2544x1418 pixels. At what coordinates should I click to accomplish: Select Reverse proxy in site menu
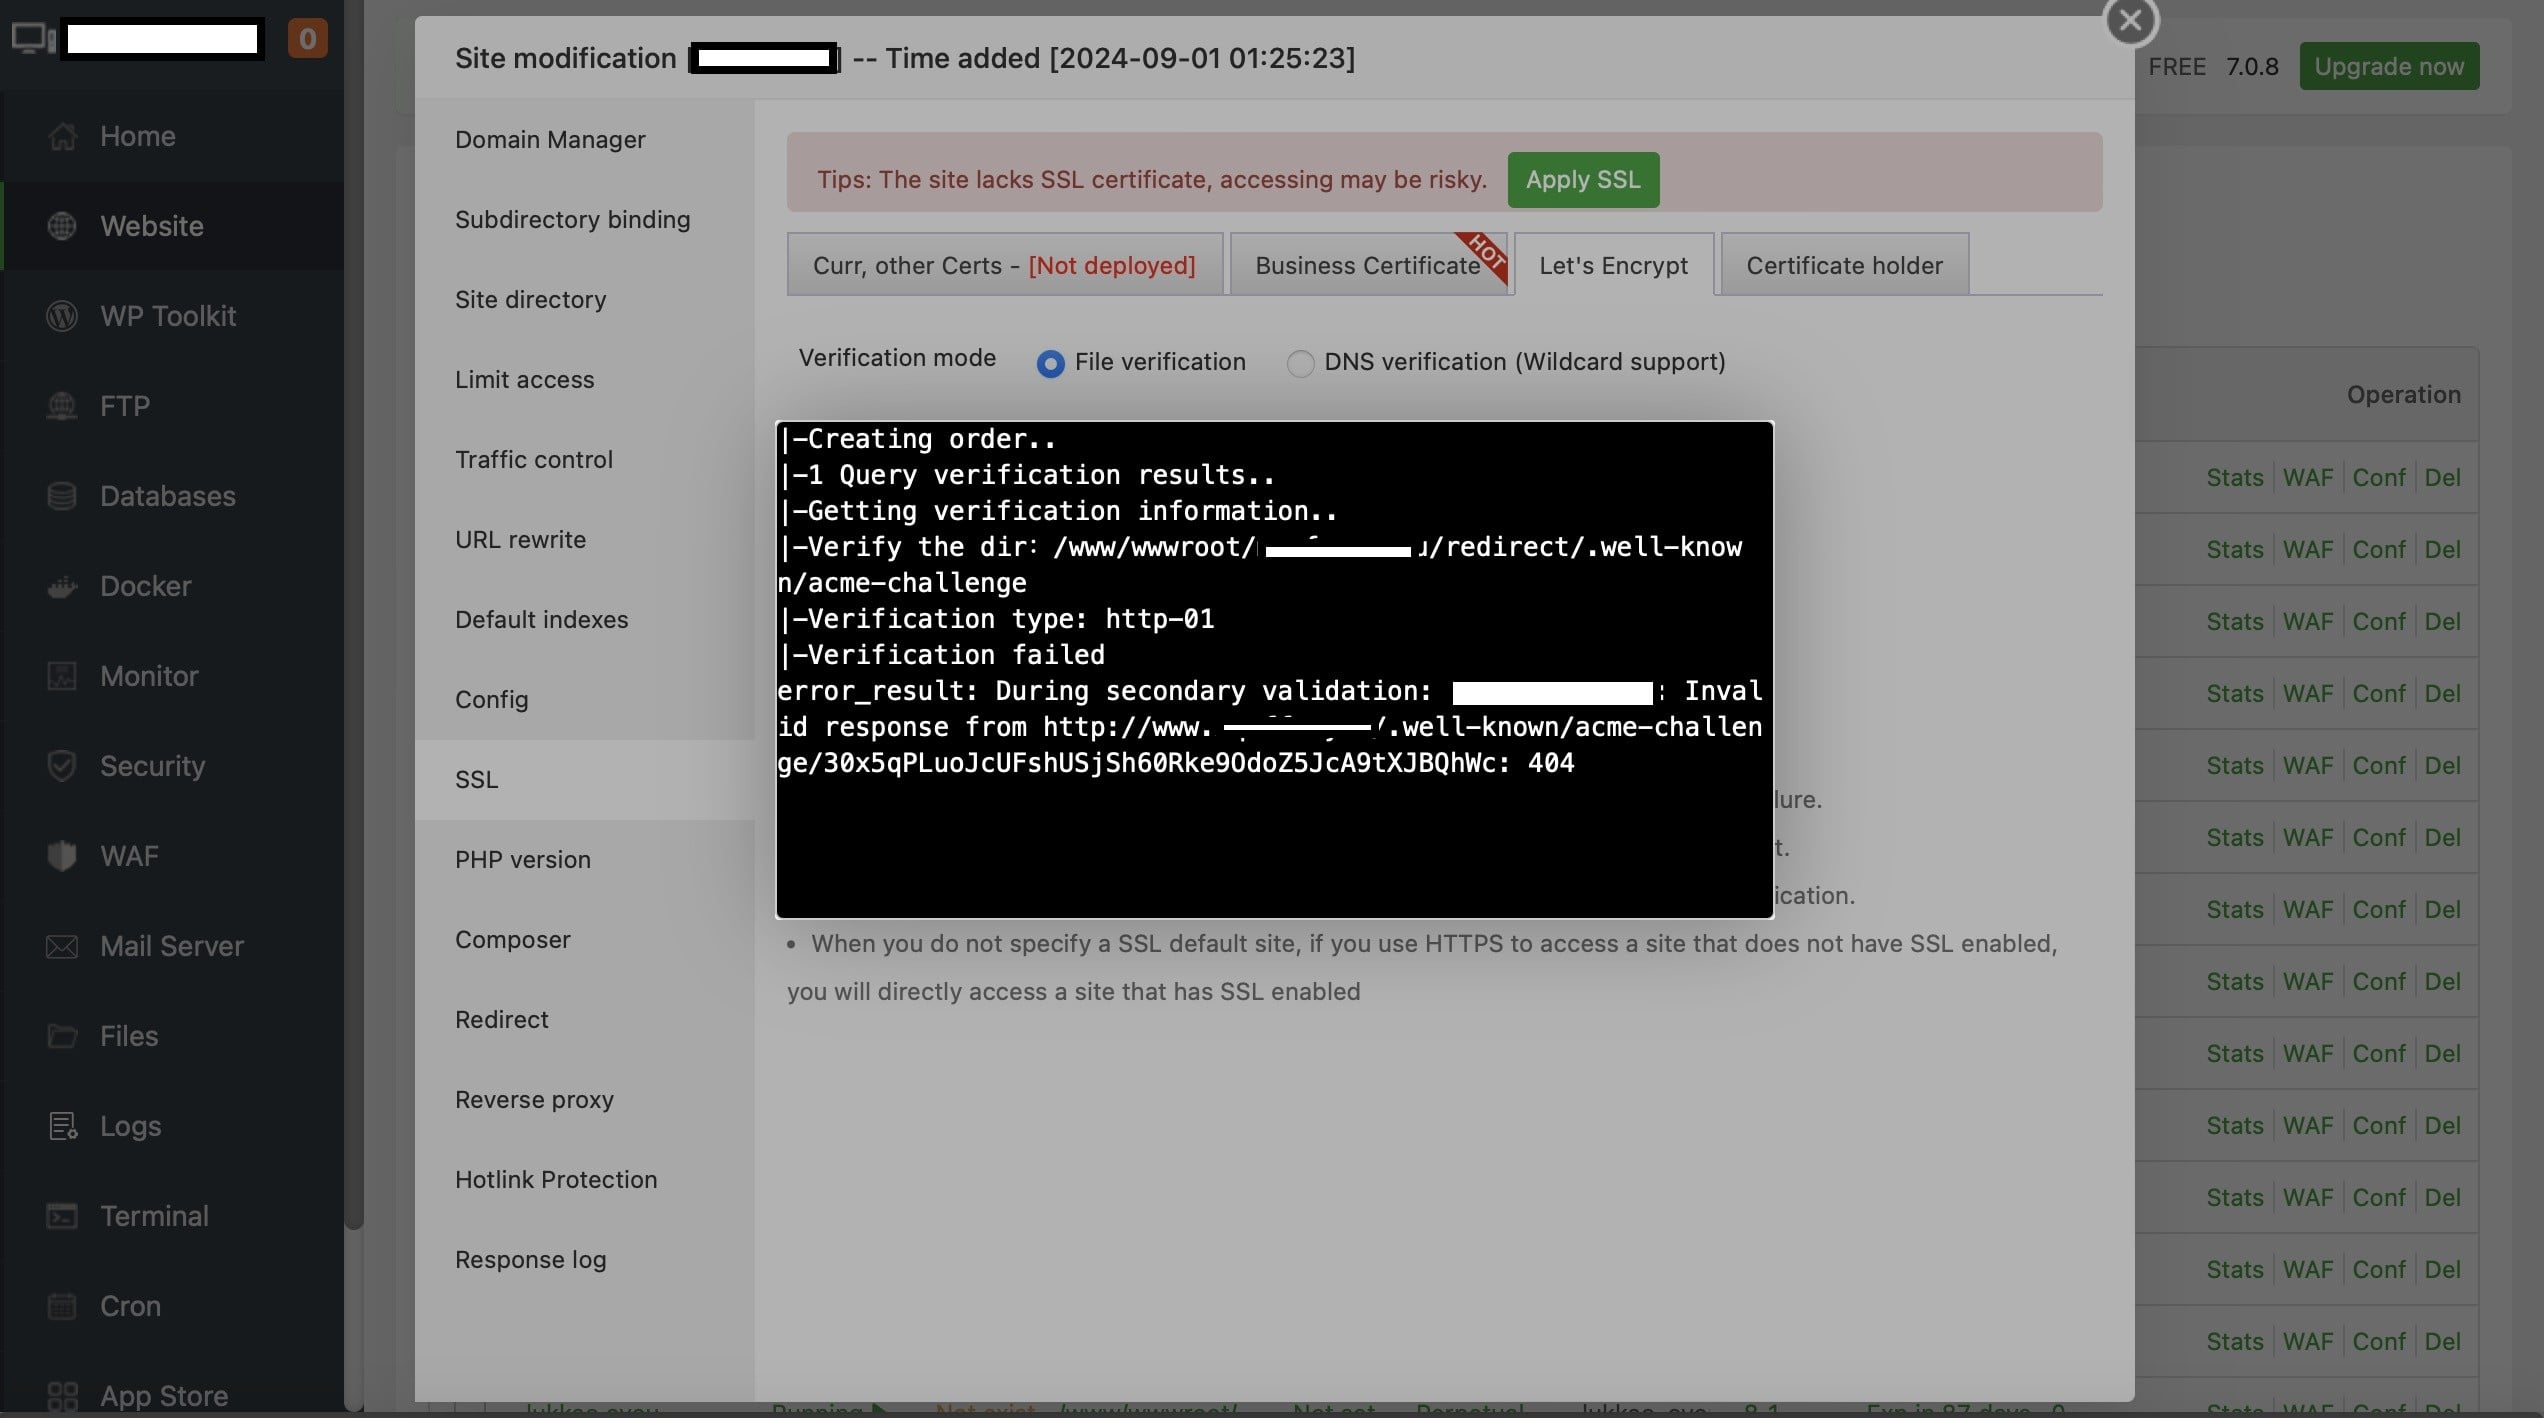(x=534, y=1100)
